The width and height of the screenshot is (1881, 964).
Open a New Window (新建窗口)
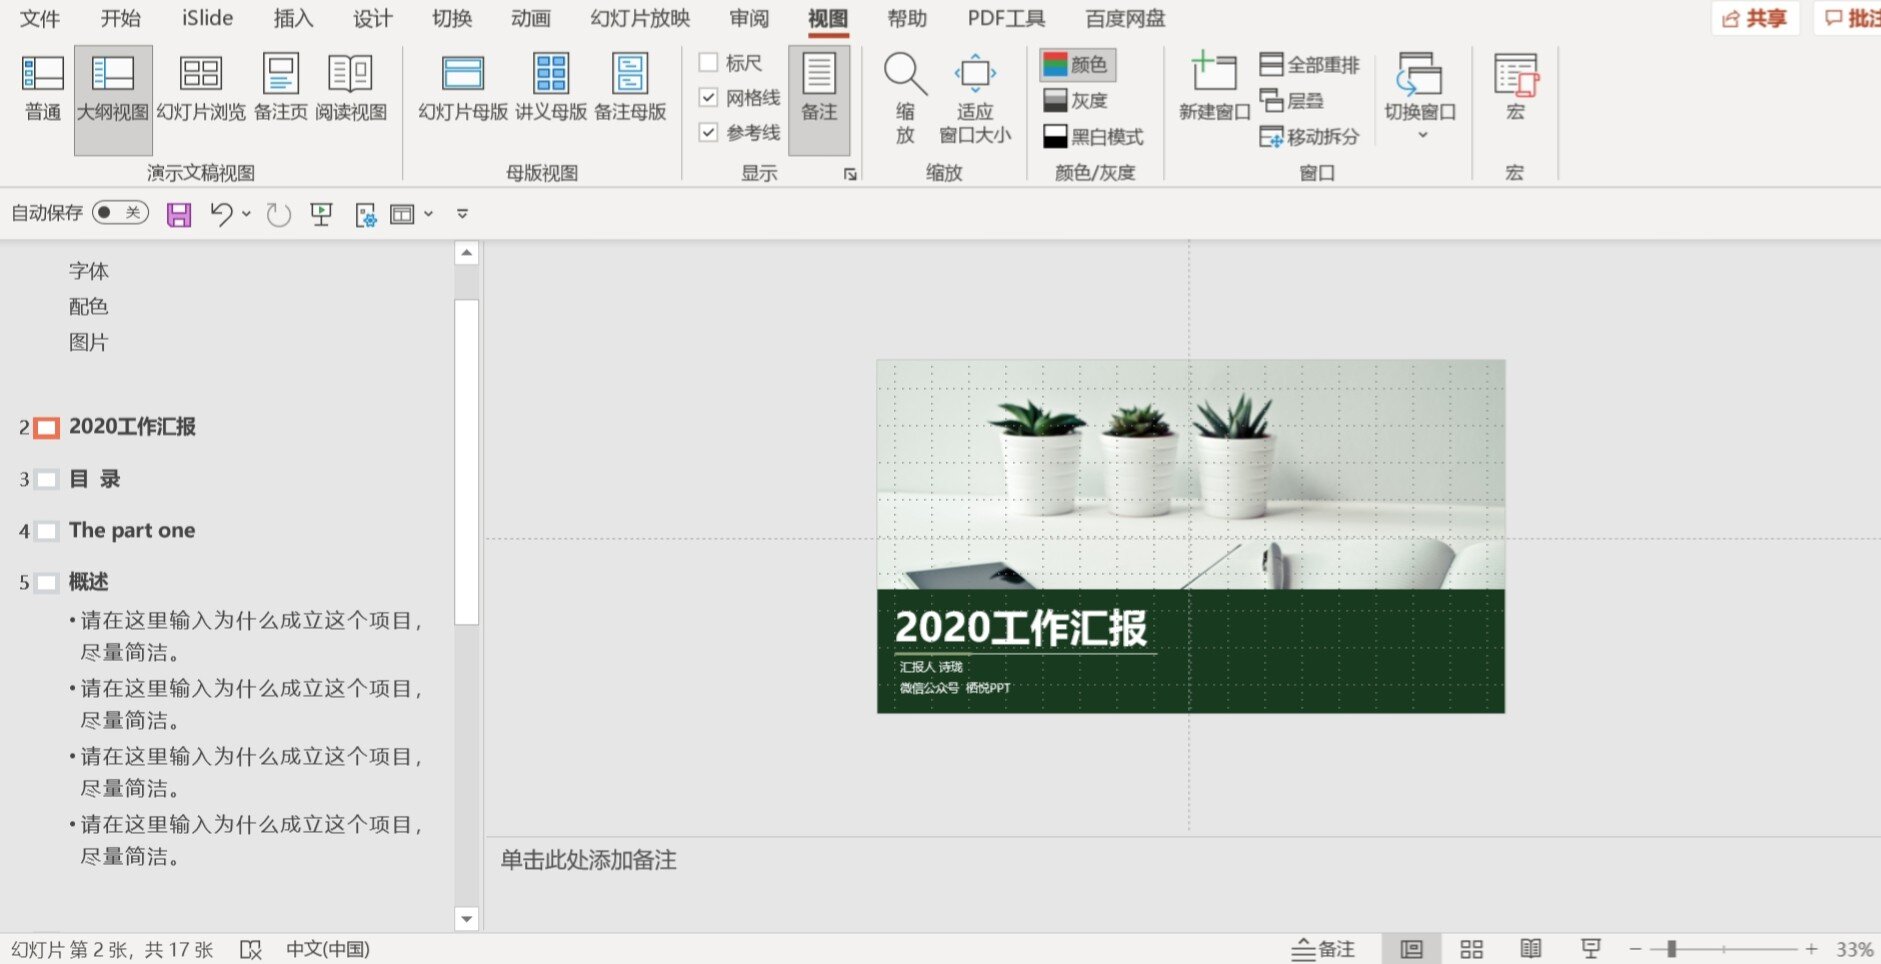tap(1214, 88)
